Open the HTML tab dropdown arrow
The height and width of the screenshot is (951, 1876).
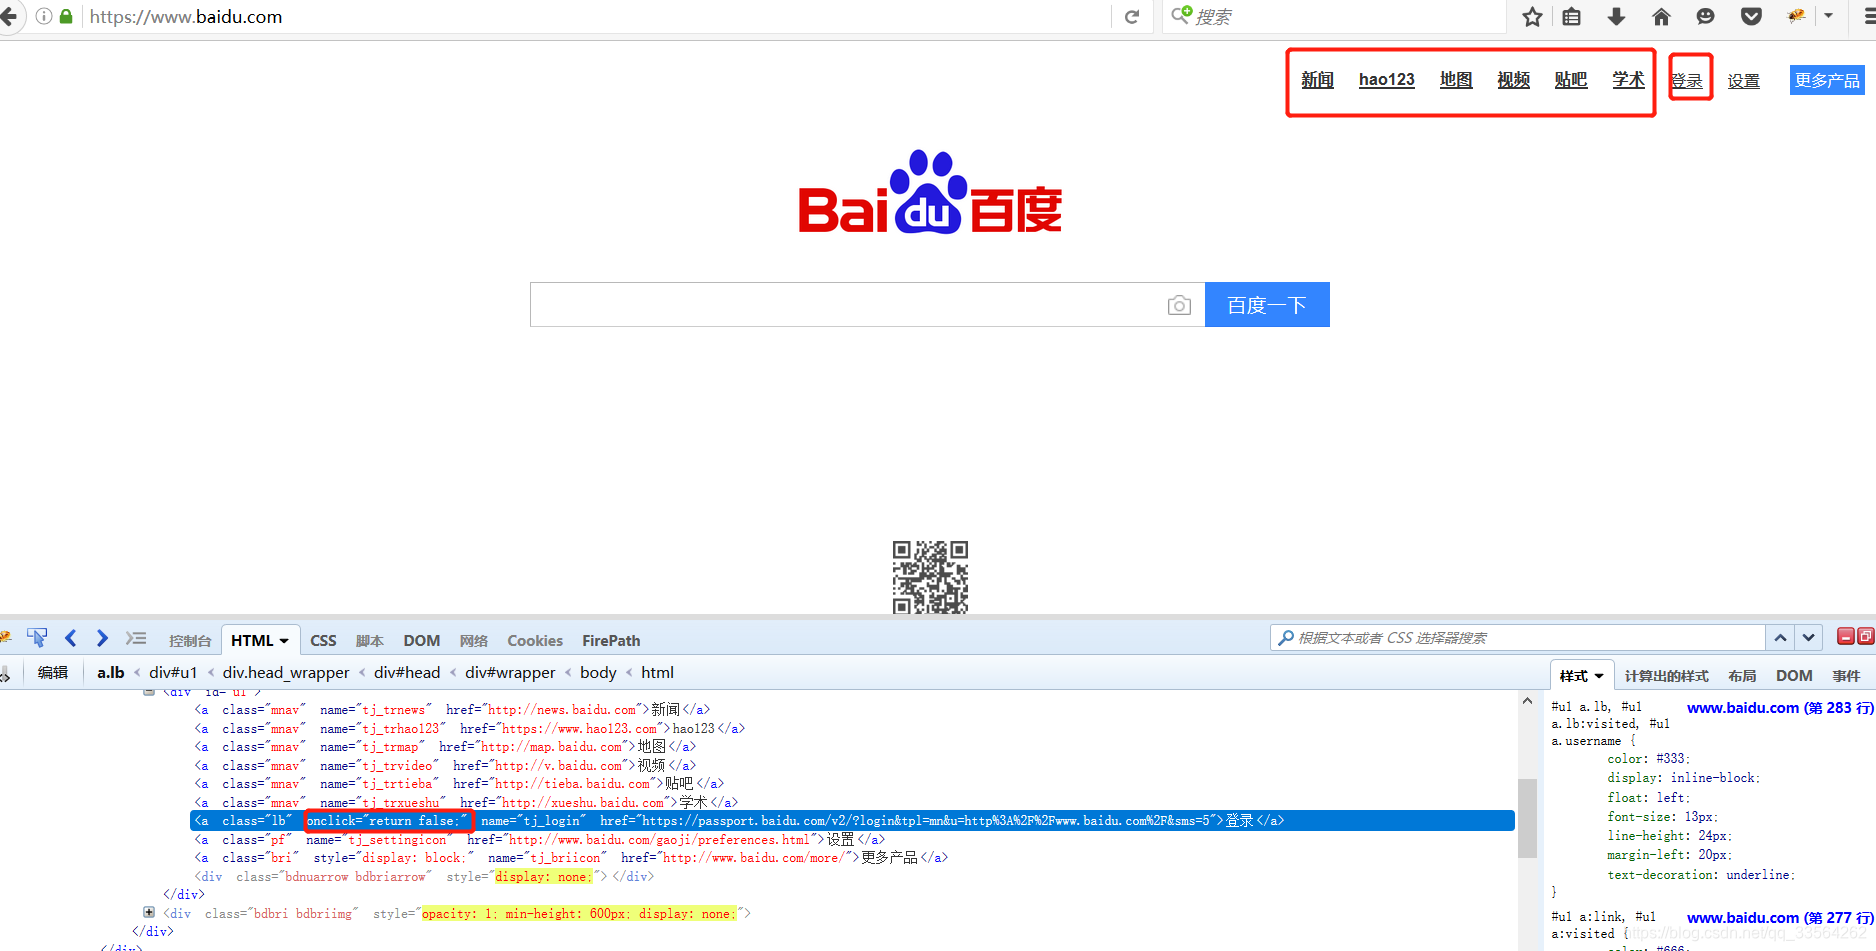tap(284, 641)
